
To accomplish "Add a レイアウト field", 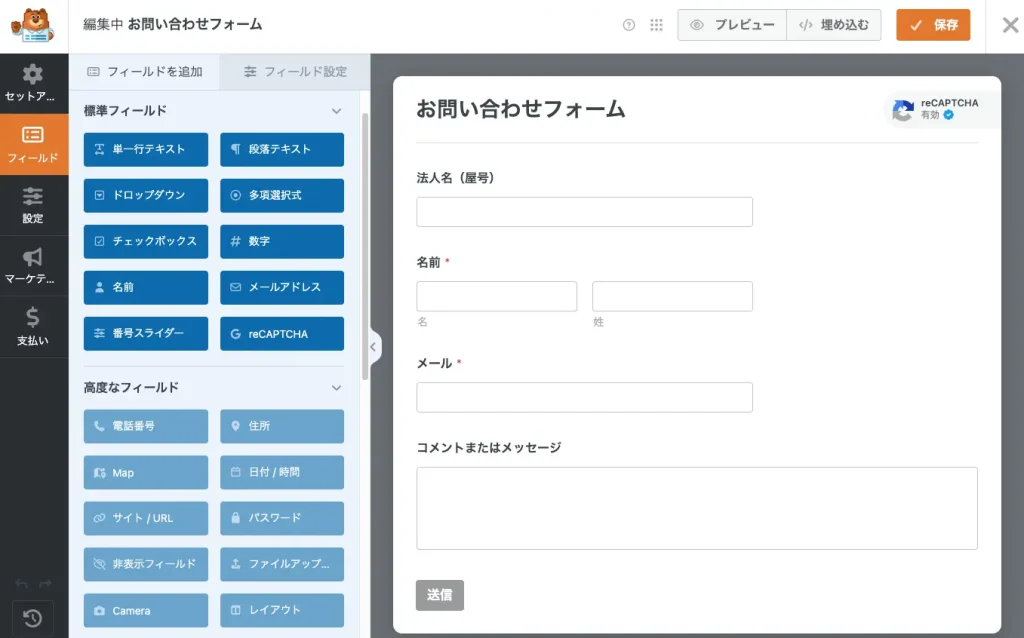I will point(282,610).
